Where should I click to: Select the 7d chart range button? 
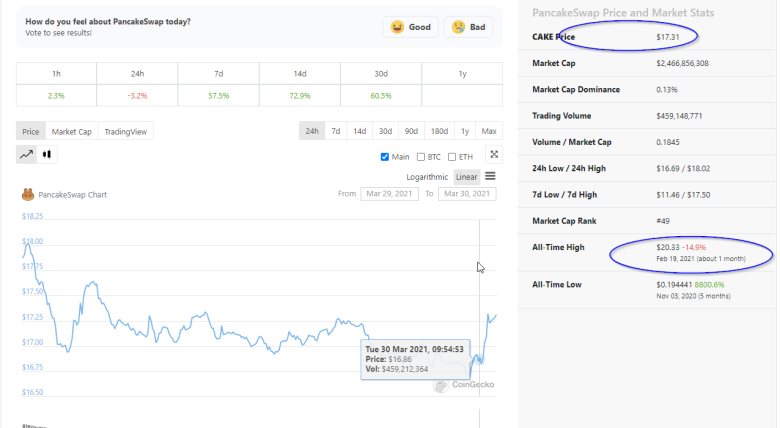337,131
